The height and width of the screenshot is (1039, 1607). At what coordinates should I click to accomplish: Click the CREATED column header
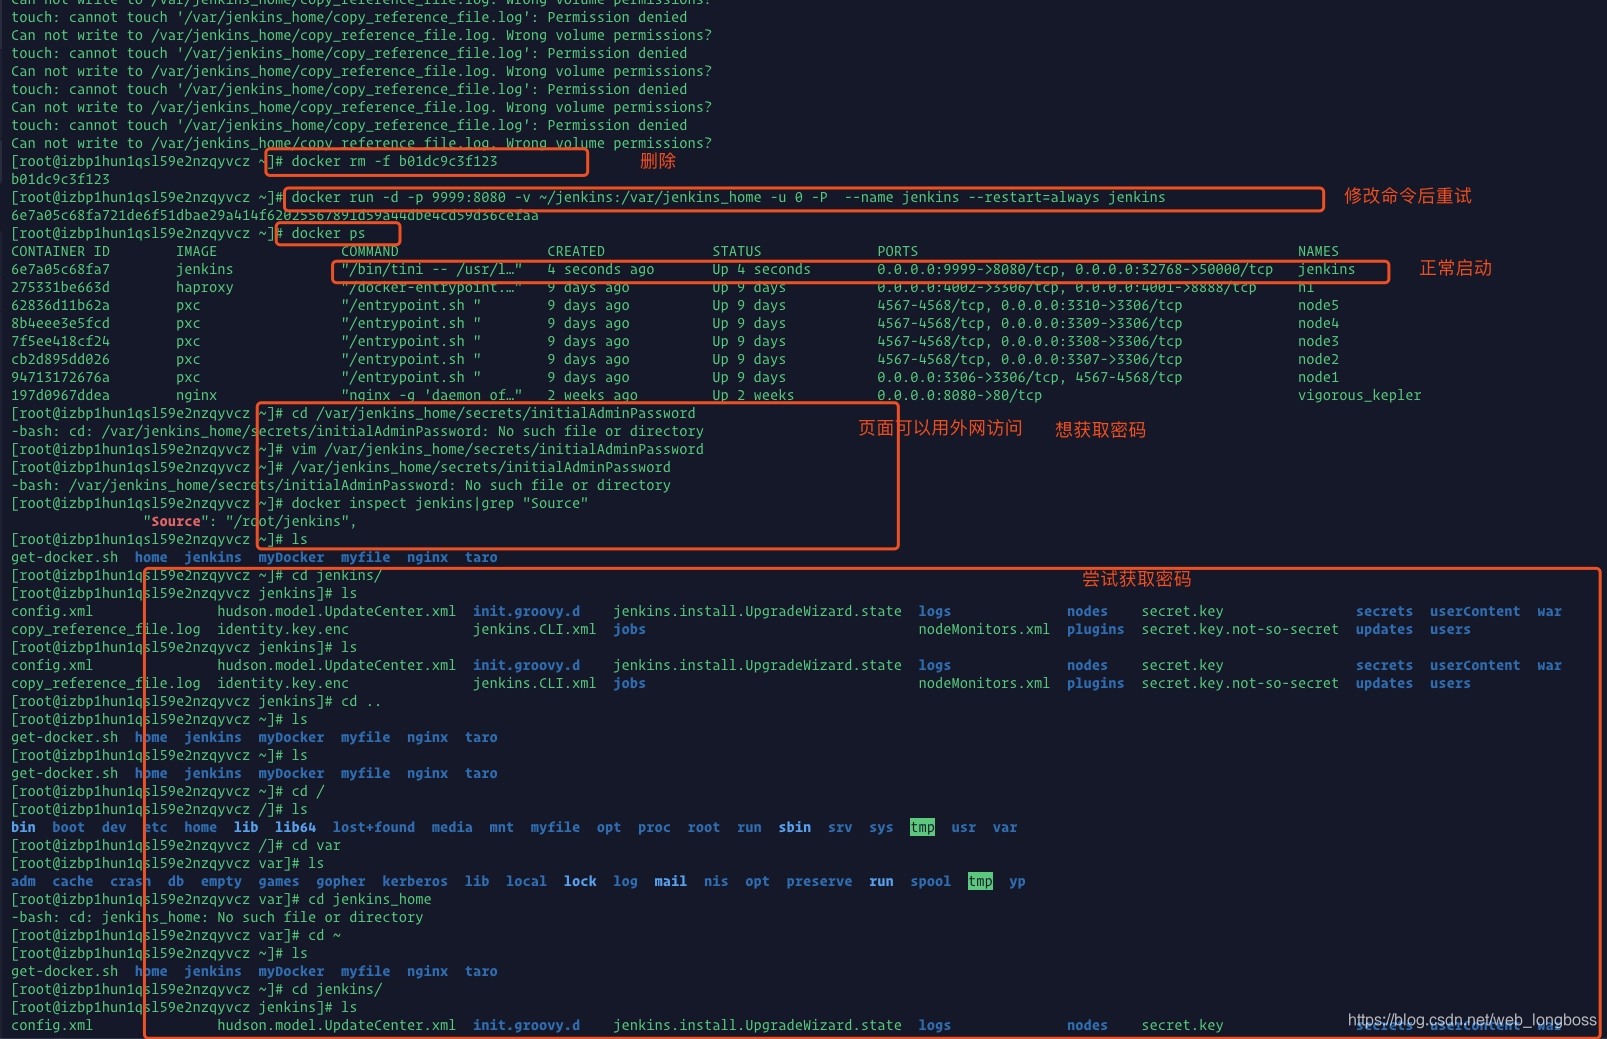(x=576, y=251)
